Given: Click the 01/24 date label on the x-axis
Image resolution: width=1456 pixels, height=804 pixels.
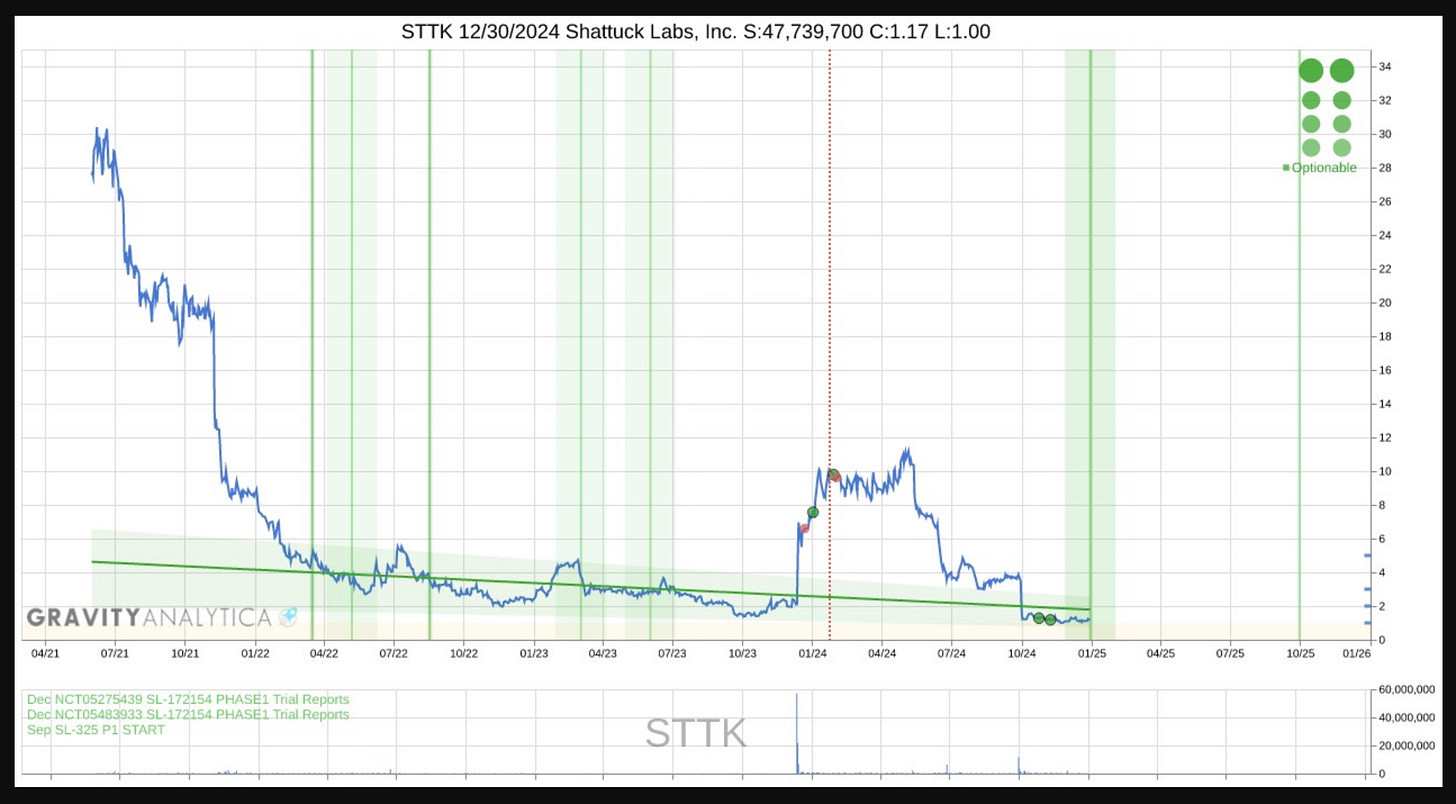Looking at the screenshot, I should [x=812, y=653].
